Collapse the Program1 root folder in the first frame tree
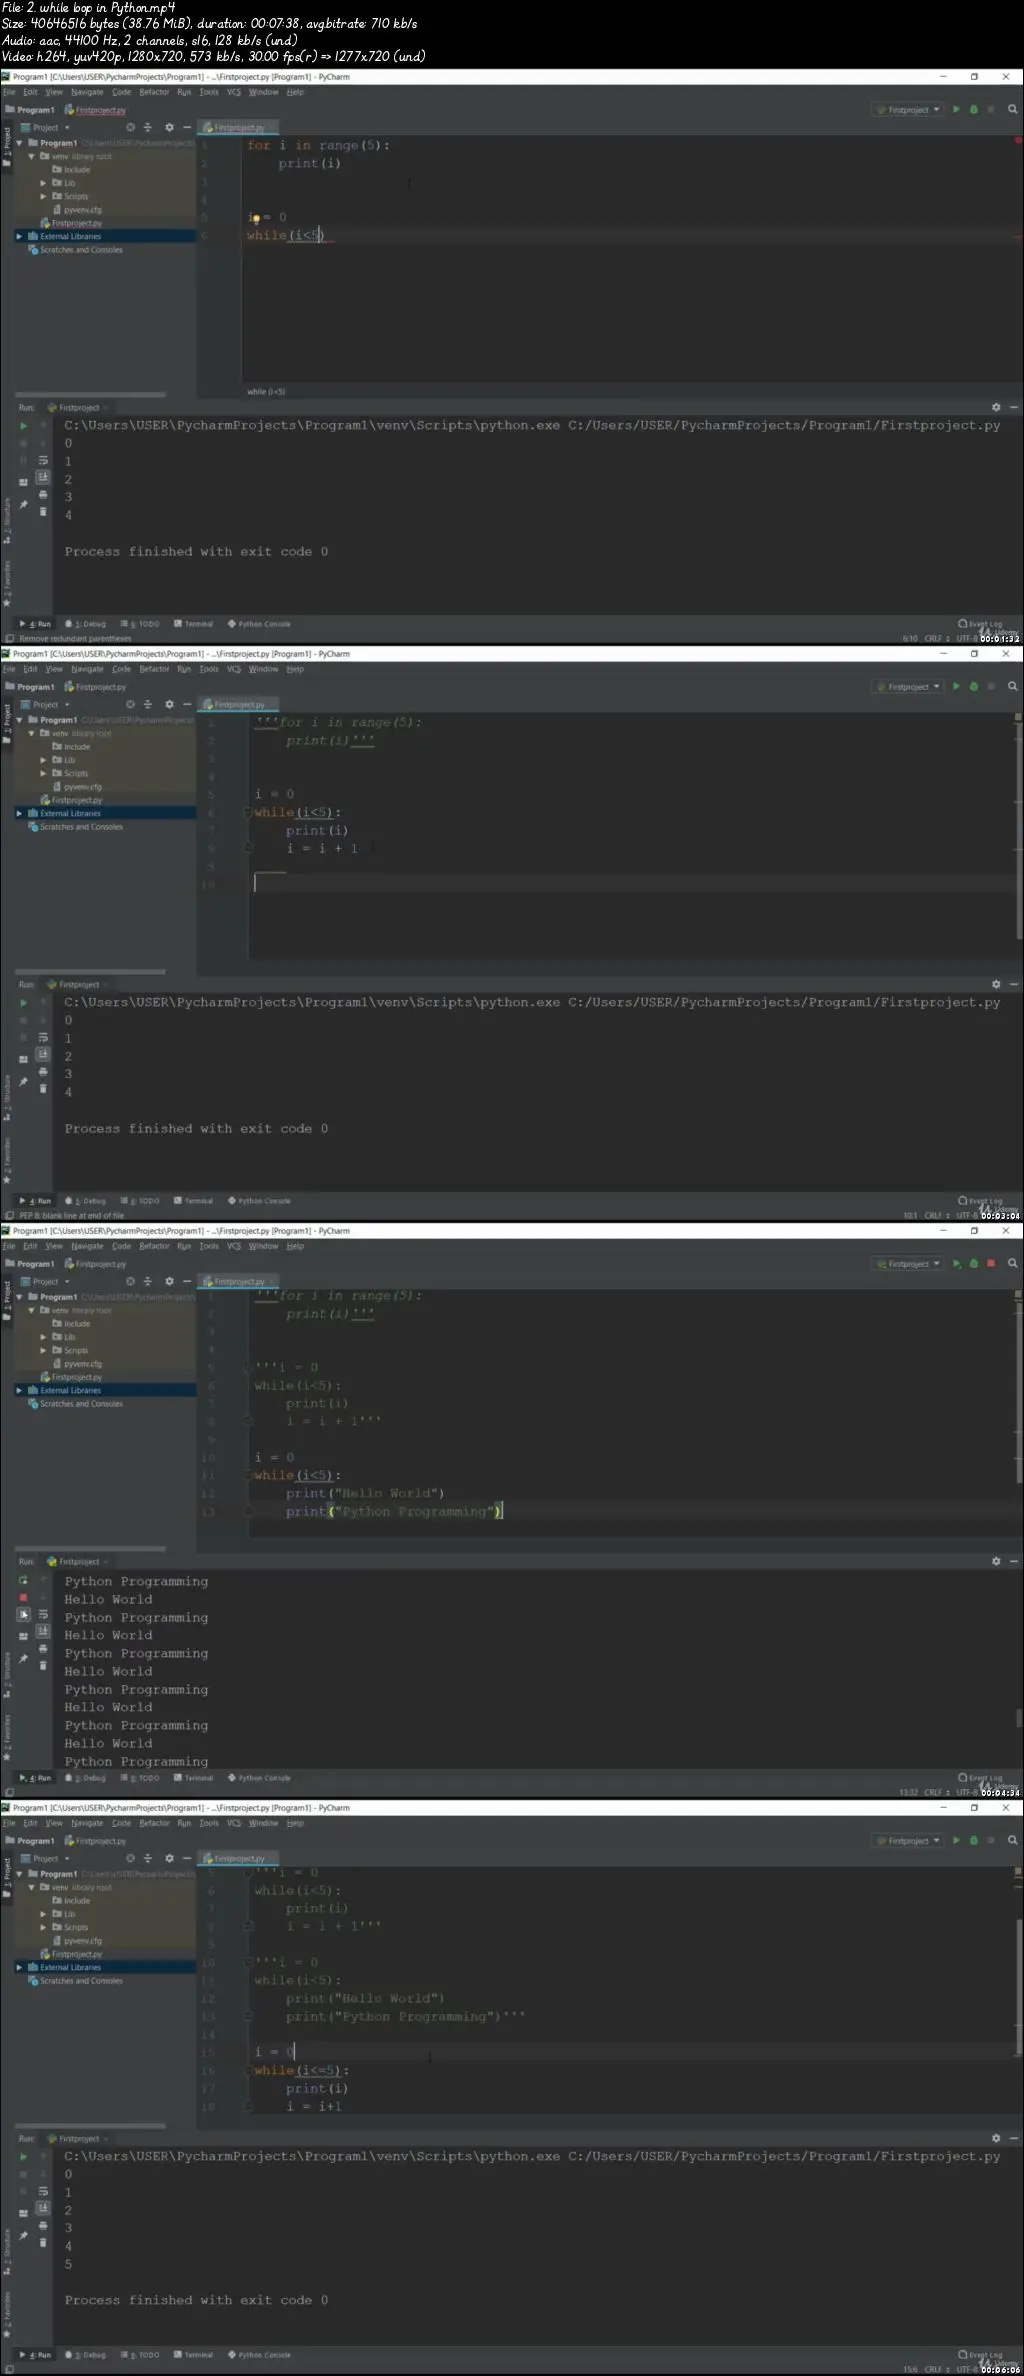1024x2376 pixels. pos(20,143)
